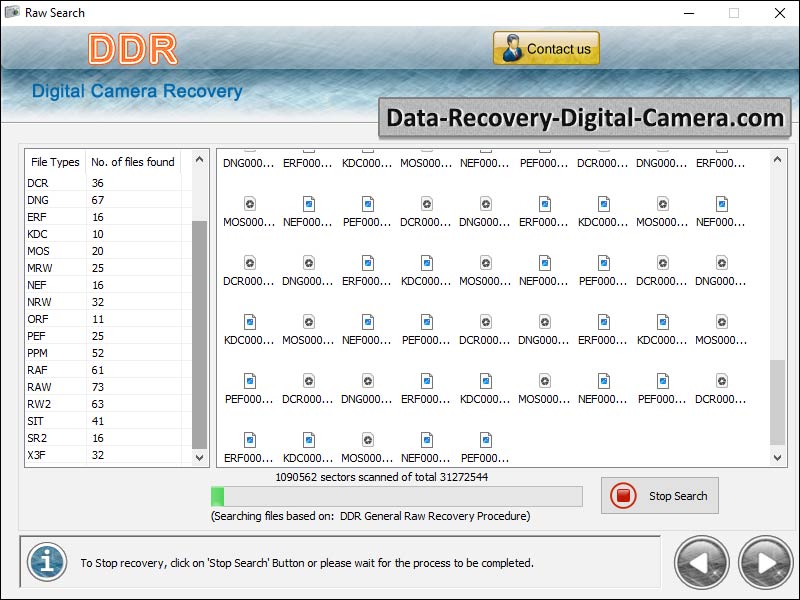Click the sector scan progress bar

(x=396, y=497)
